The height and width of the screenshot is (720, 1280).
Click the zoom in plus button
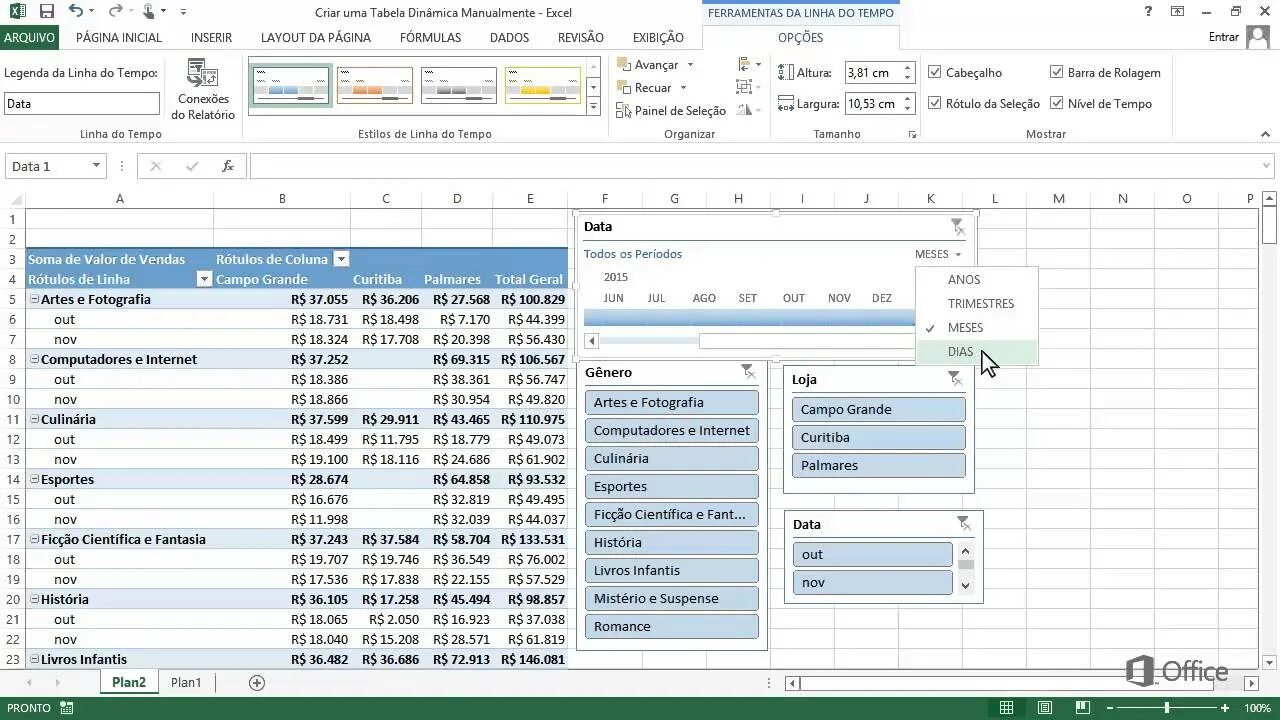pos(1226,708)
